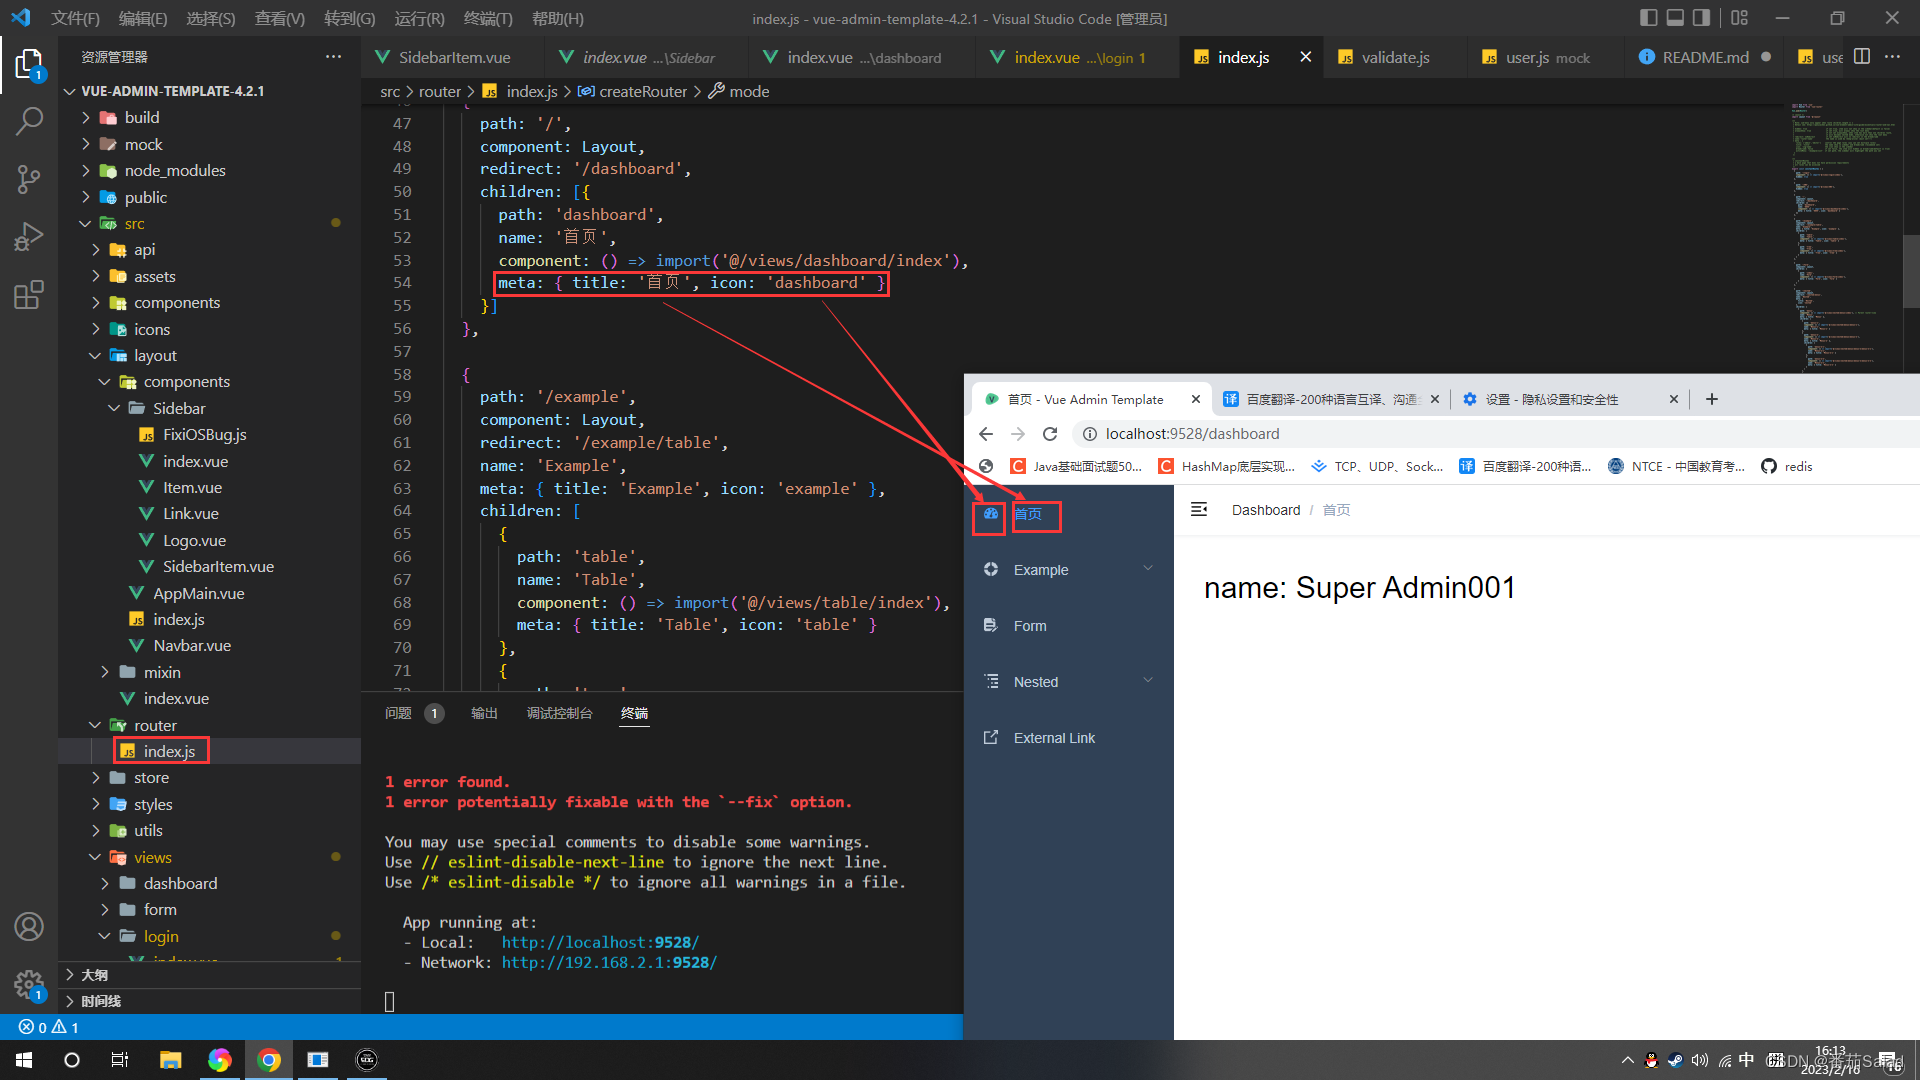Toggle the panel layout icon
The height and width of the screenshot is (1080, 1920).
coord(1675,18)
